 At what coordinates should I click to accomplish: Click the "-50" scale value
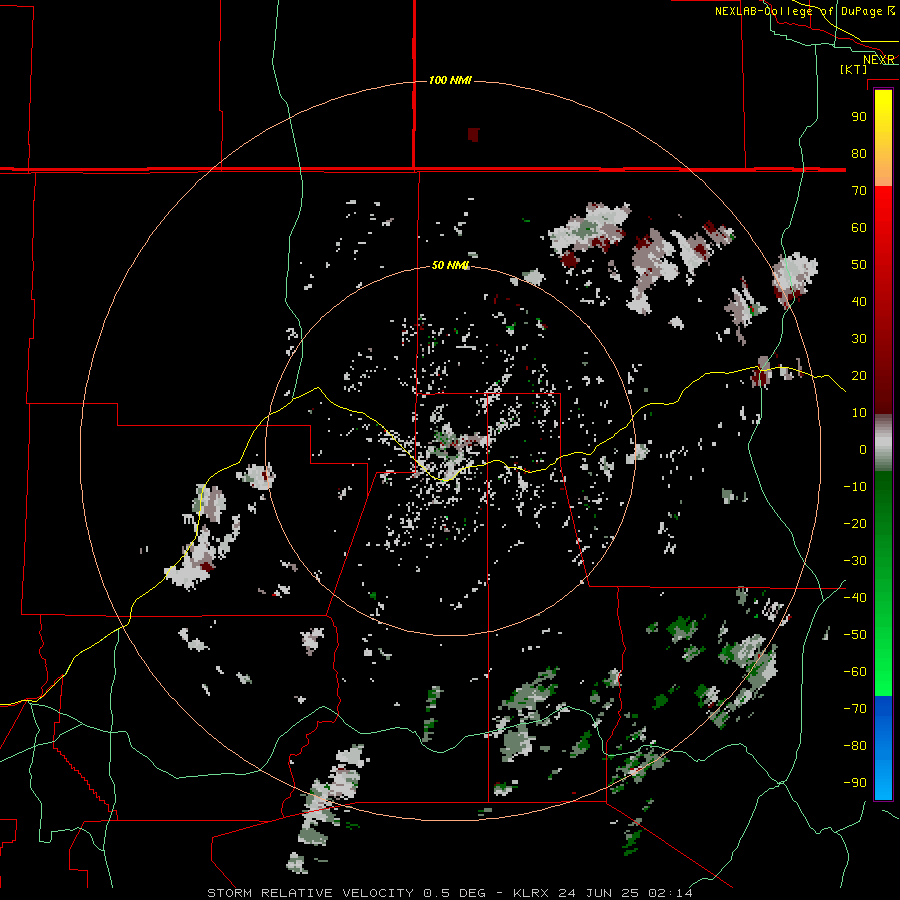(x=855, y=635)
